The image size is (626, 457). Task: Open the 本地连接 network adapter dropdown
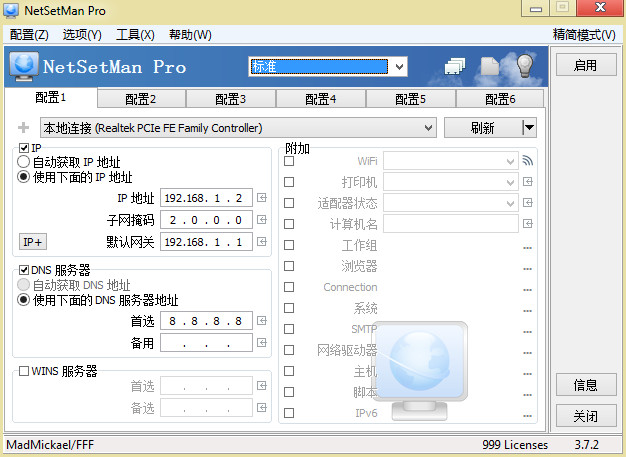tap(238, 128)
